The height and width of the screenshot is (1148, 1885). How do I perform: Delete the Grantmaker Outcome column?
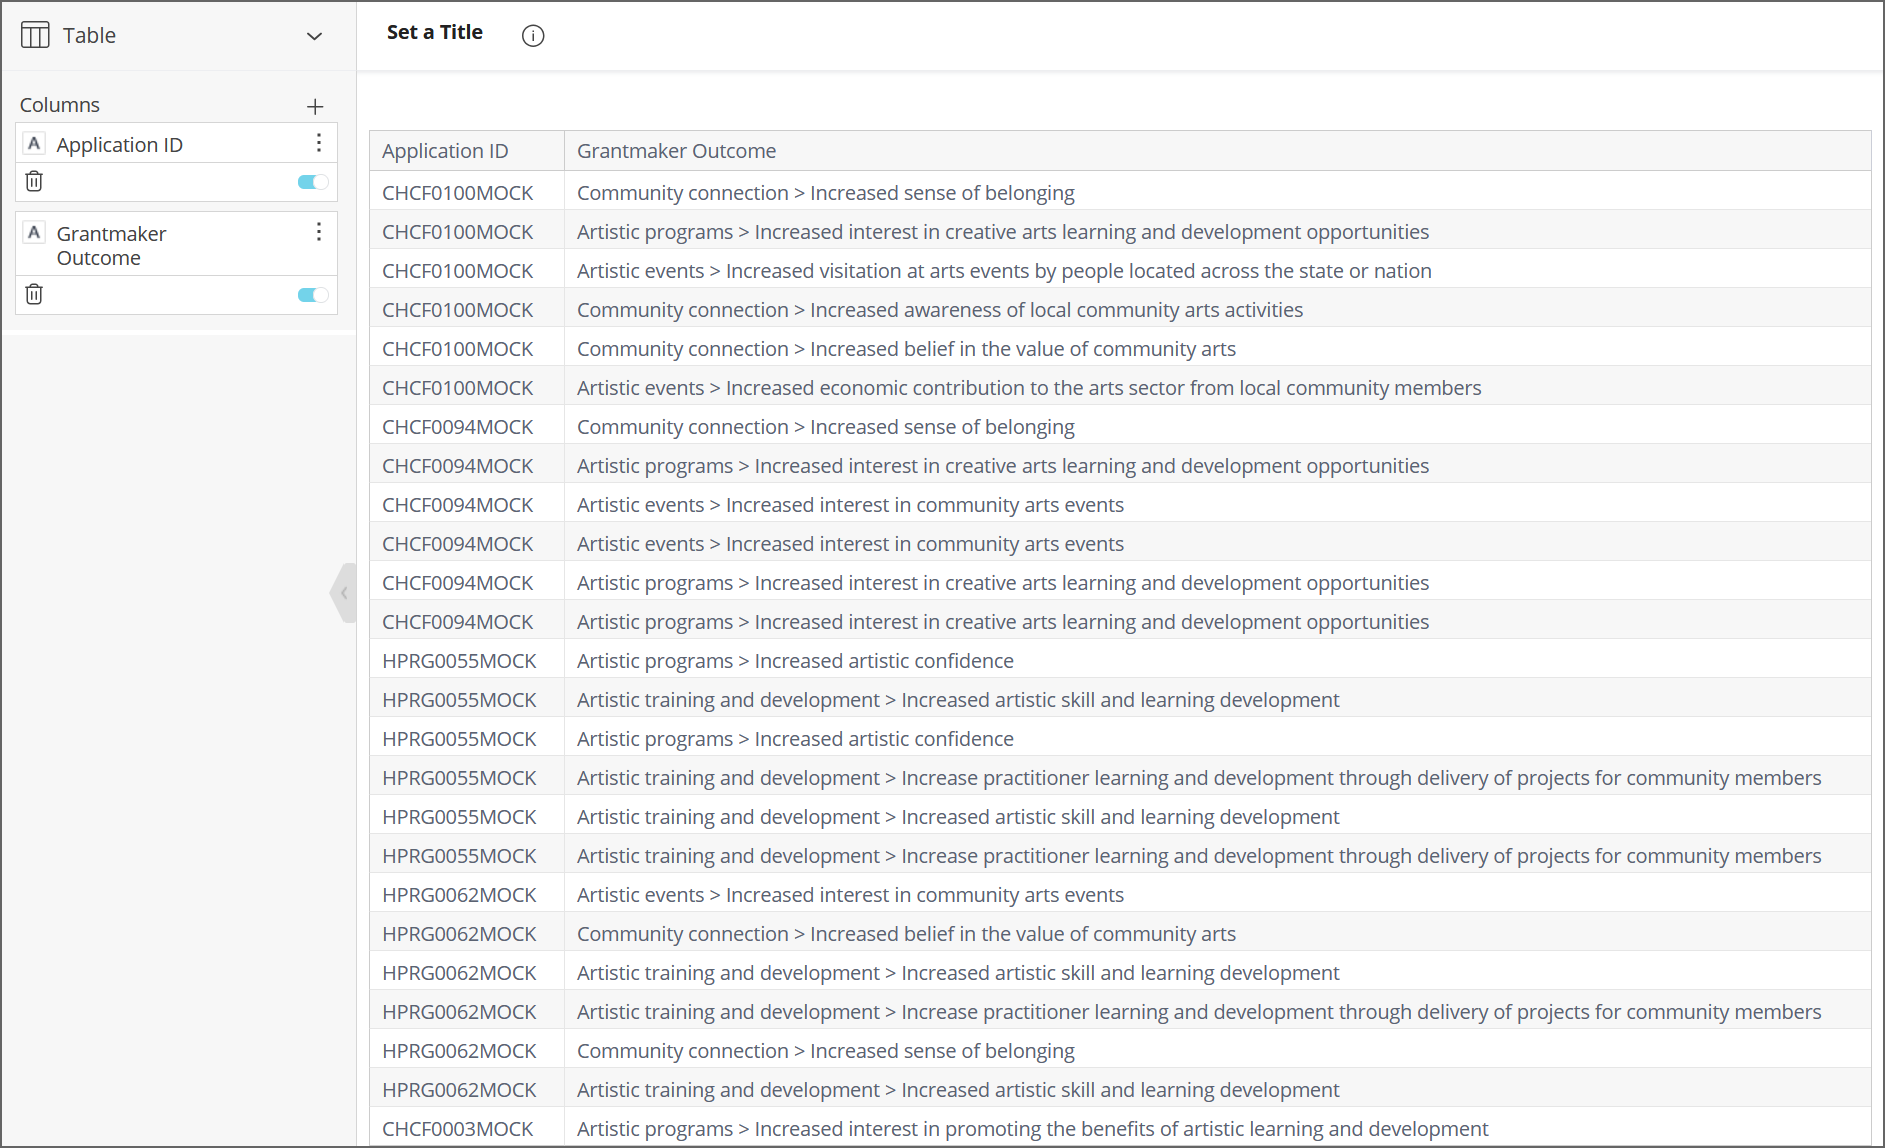[34, 294]
